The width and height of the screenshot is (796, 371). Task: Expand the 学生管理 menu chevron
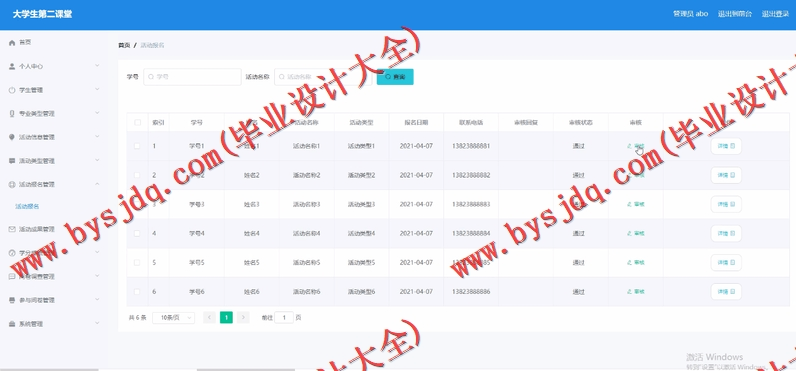click(x=97, y=90)
